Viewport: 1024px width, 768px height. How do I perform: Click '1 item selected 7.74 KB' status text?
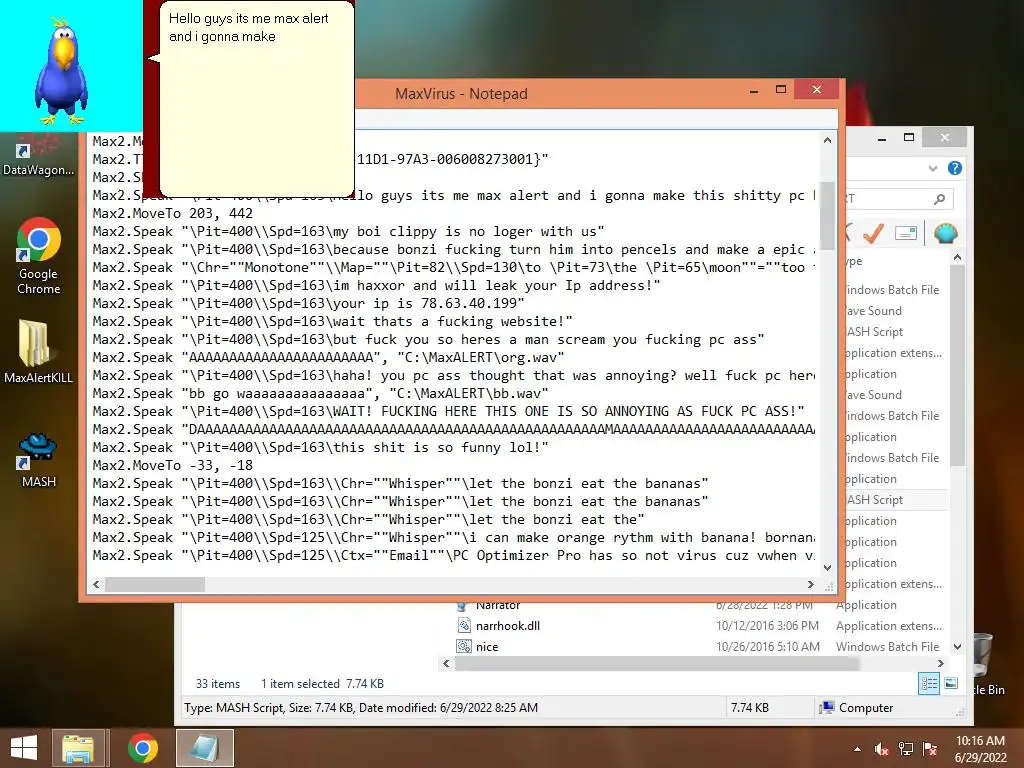coord(322,684)
